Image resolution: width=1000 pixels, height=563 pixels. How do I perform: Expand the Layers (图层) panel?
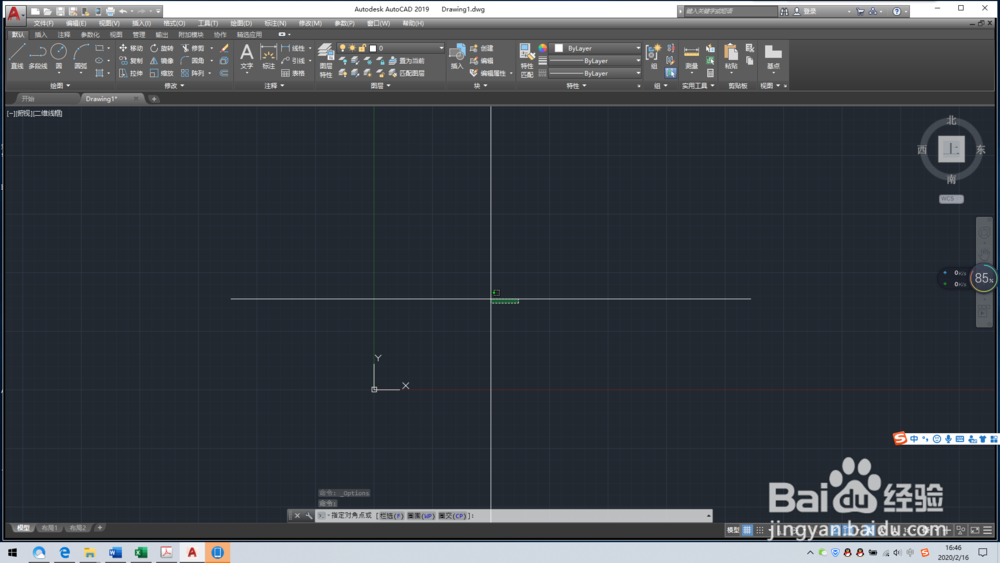pos(380,85)
